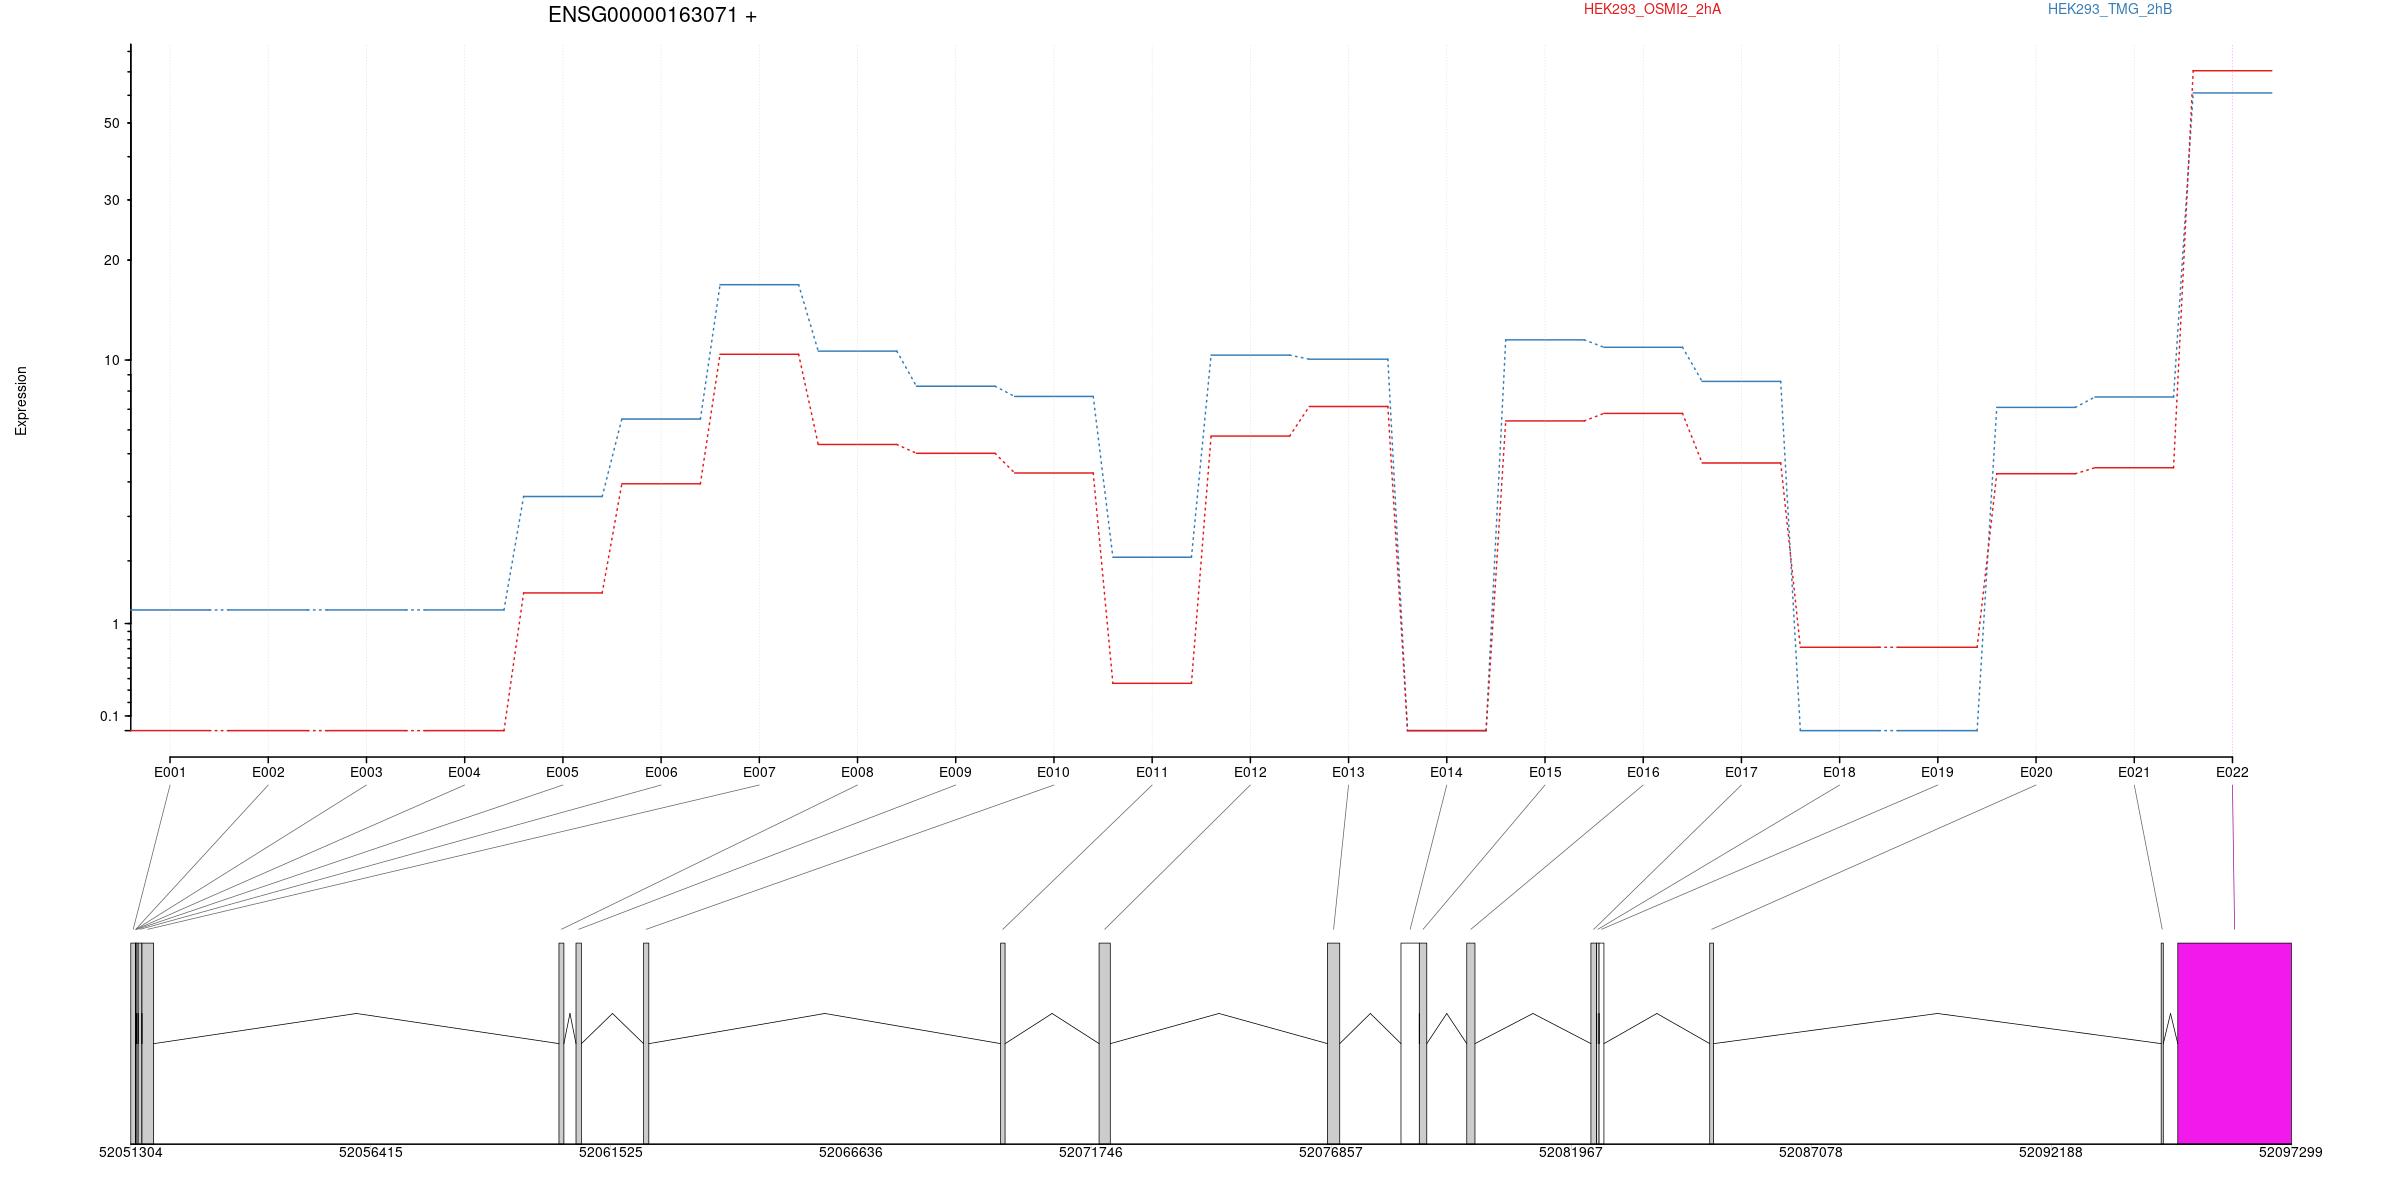Viewport: 2400px width, 1200px height.
Task: Click the gene title ENSG00000163071 +
Action: 652,15
